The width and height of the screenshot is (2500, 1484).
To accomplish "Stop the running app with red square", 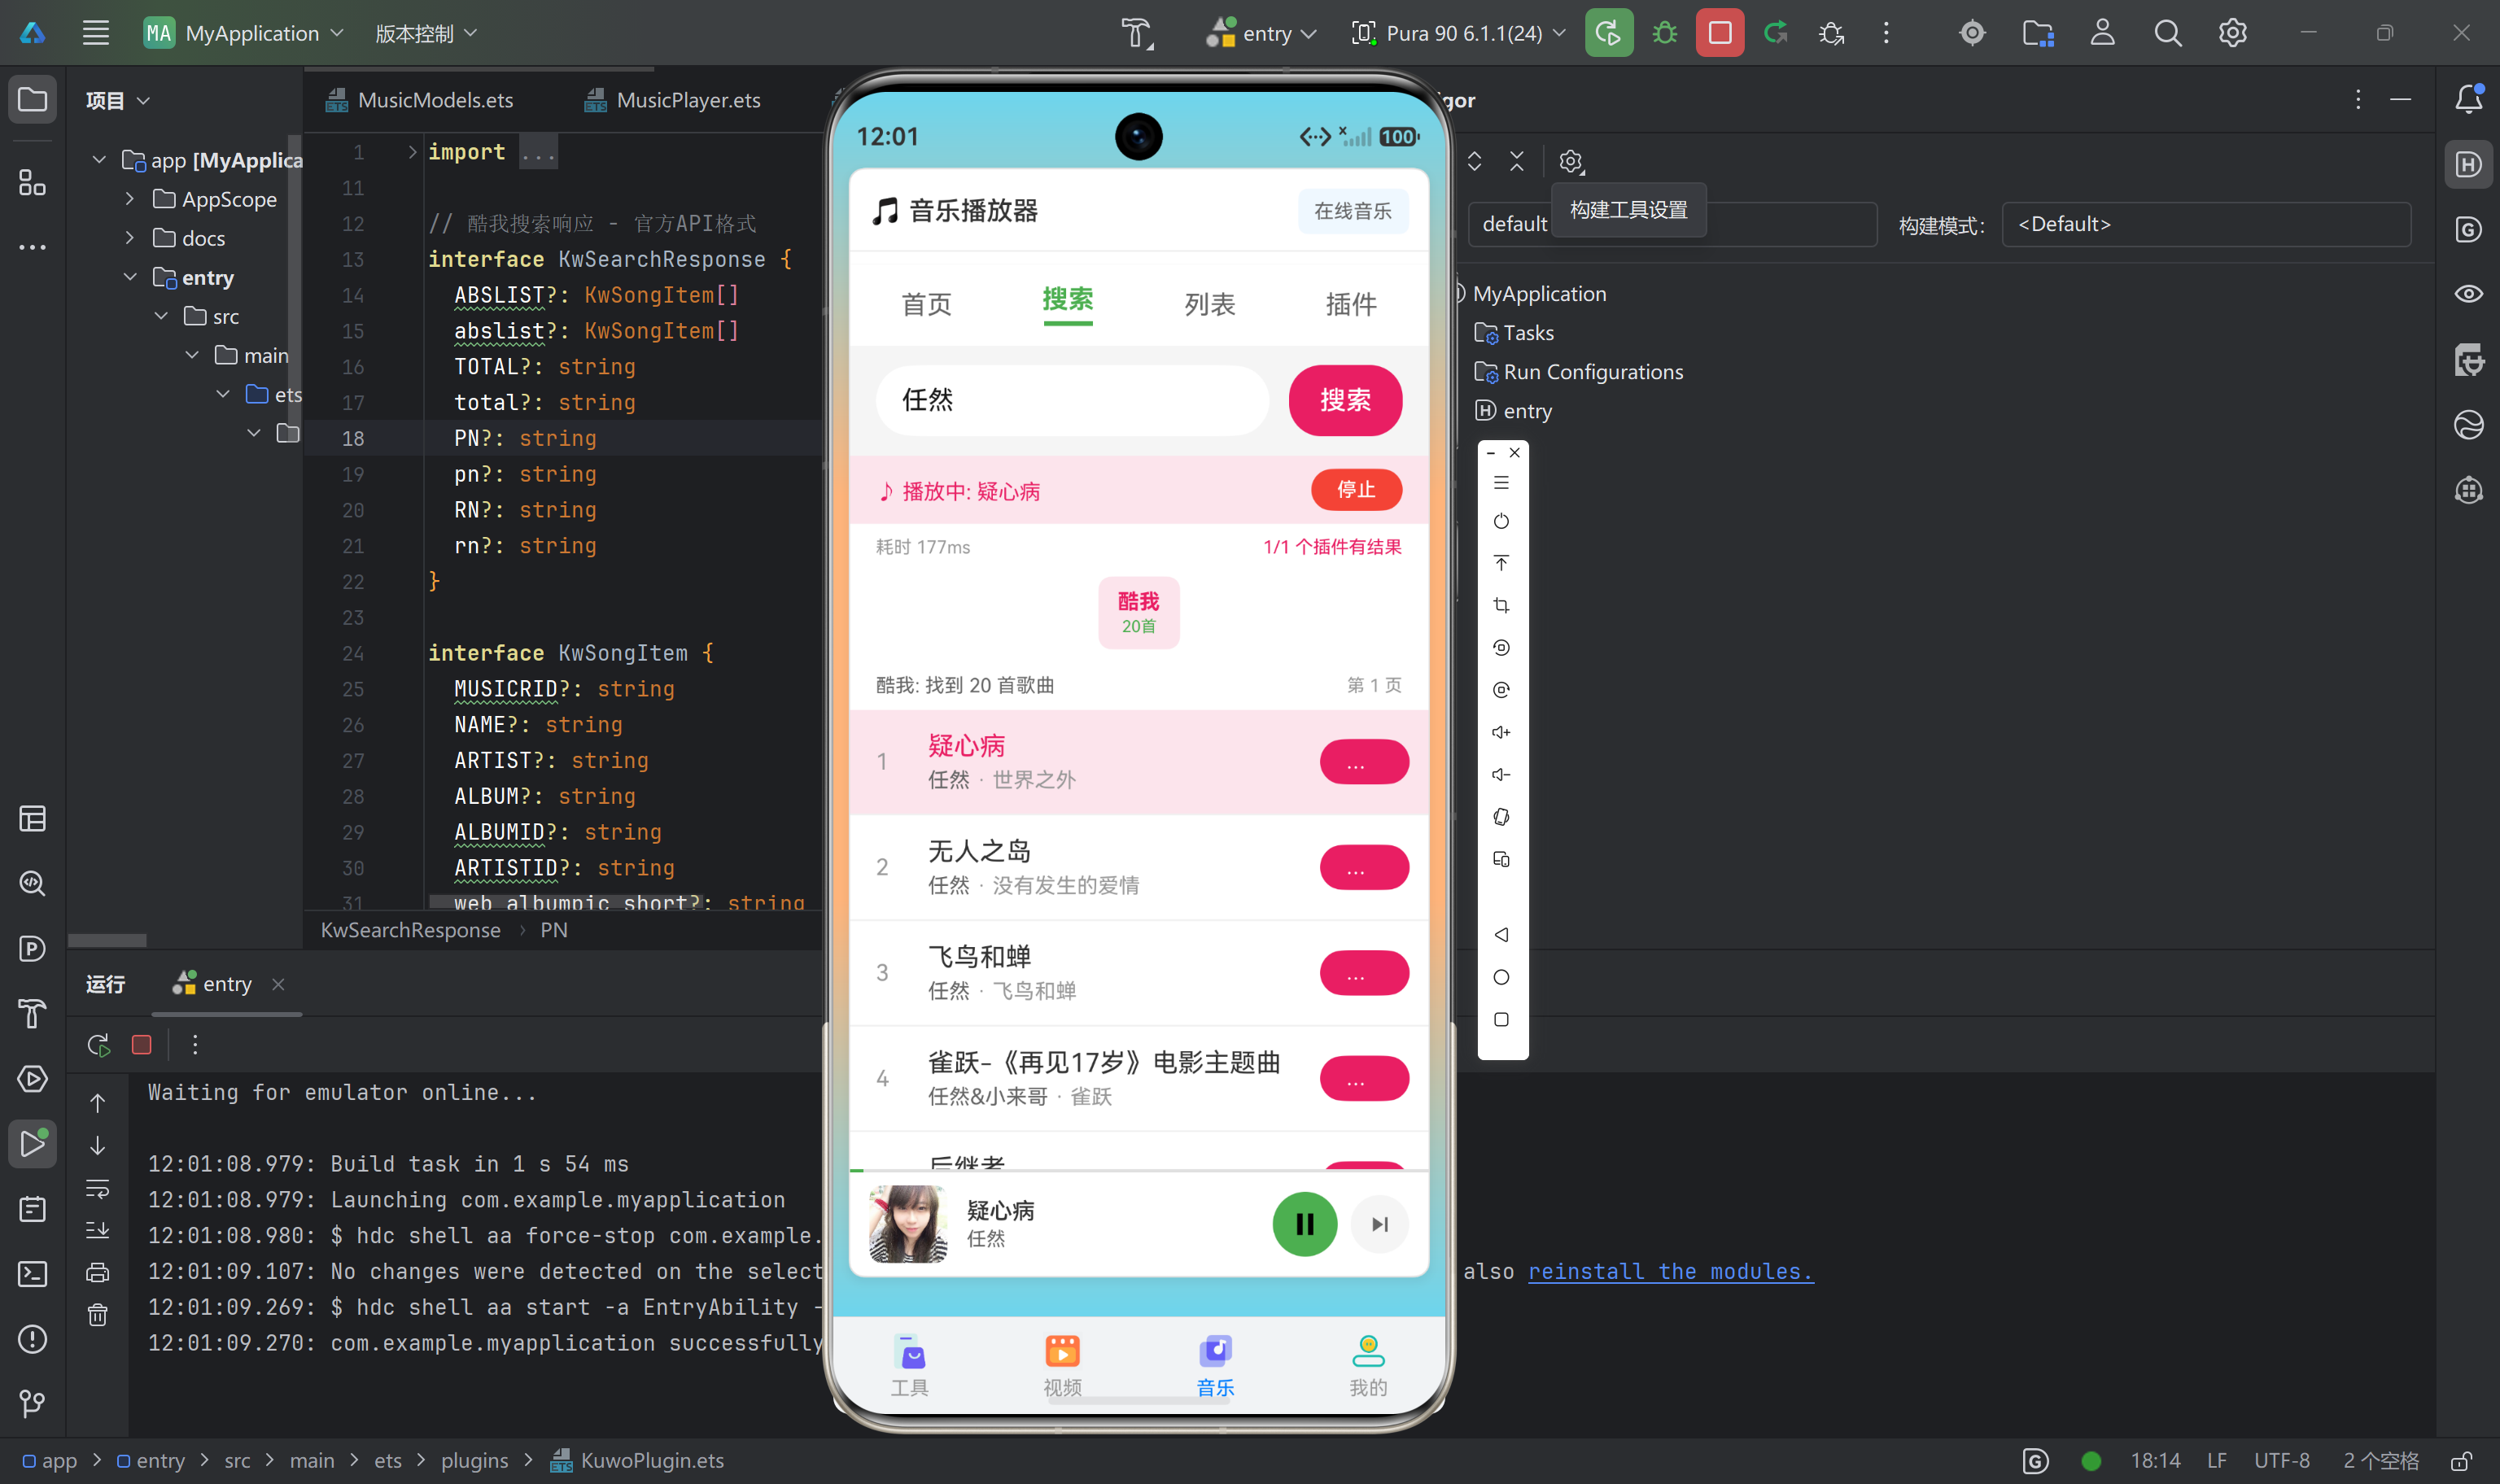I will [x=1719, y=33].
